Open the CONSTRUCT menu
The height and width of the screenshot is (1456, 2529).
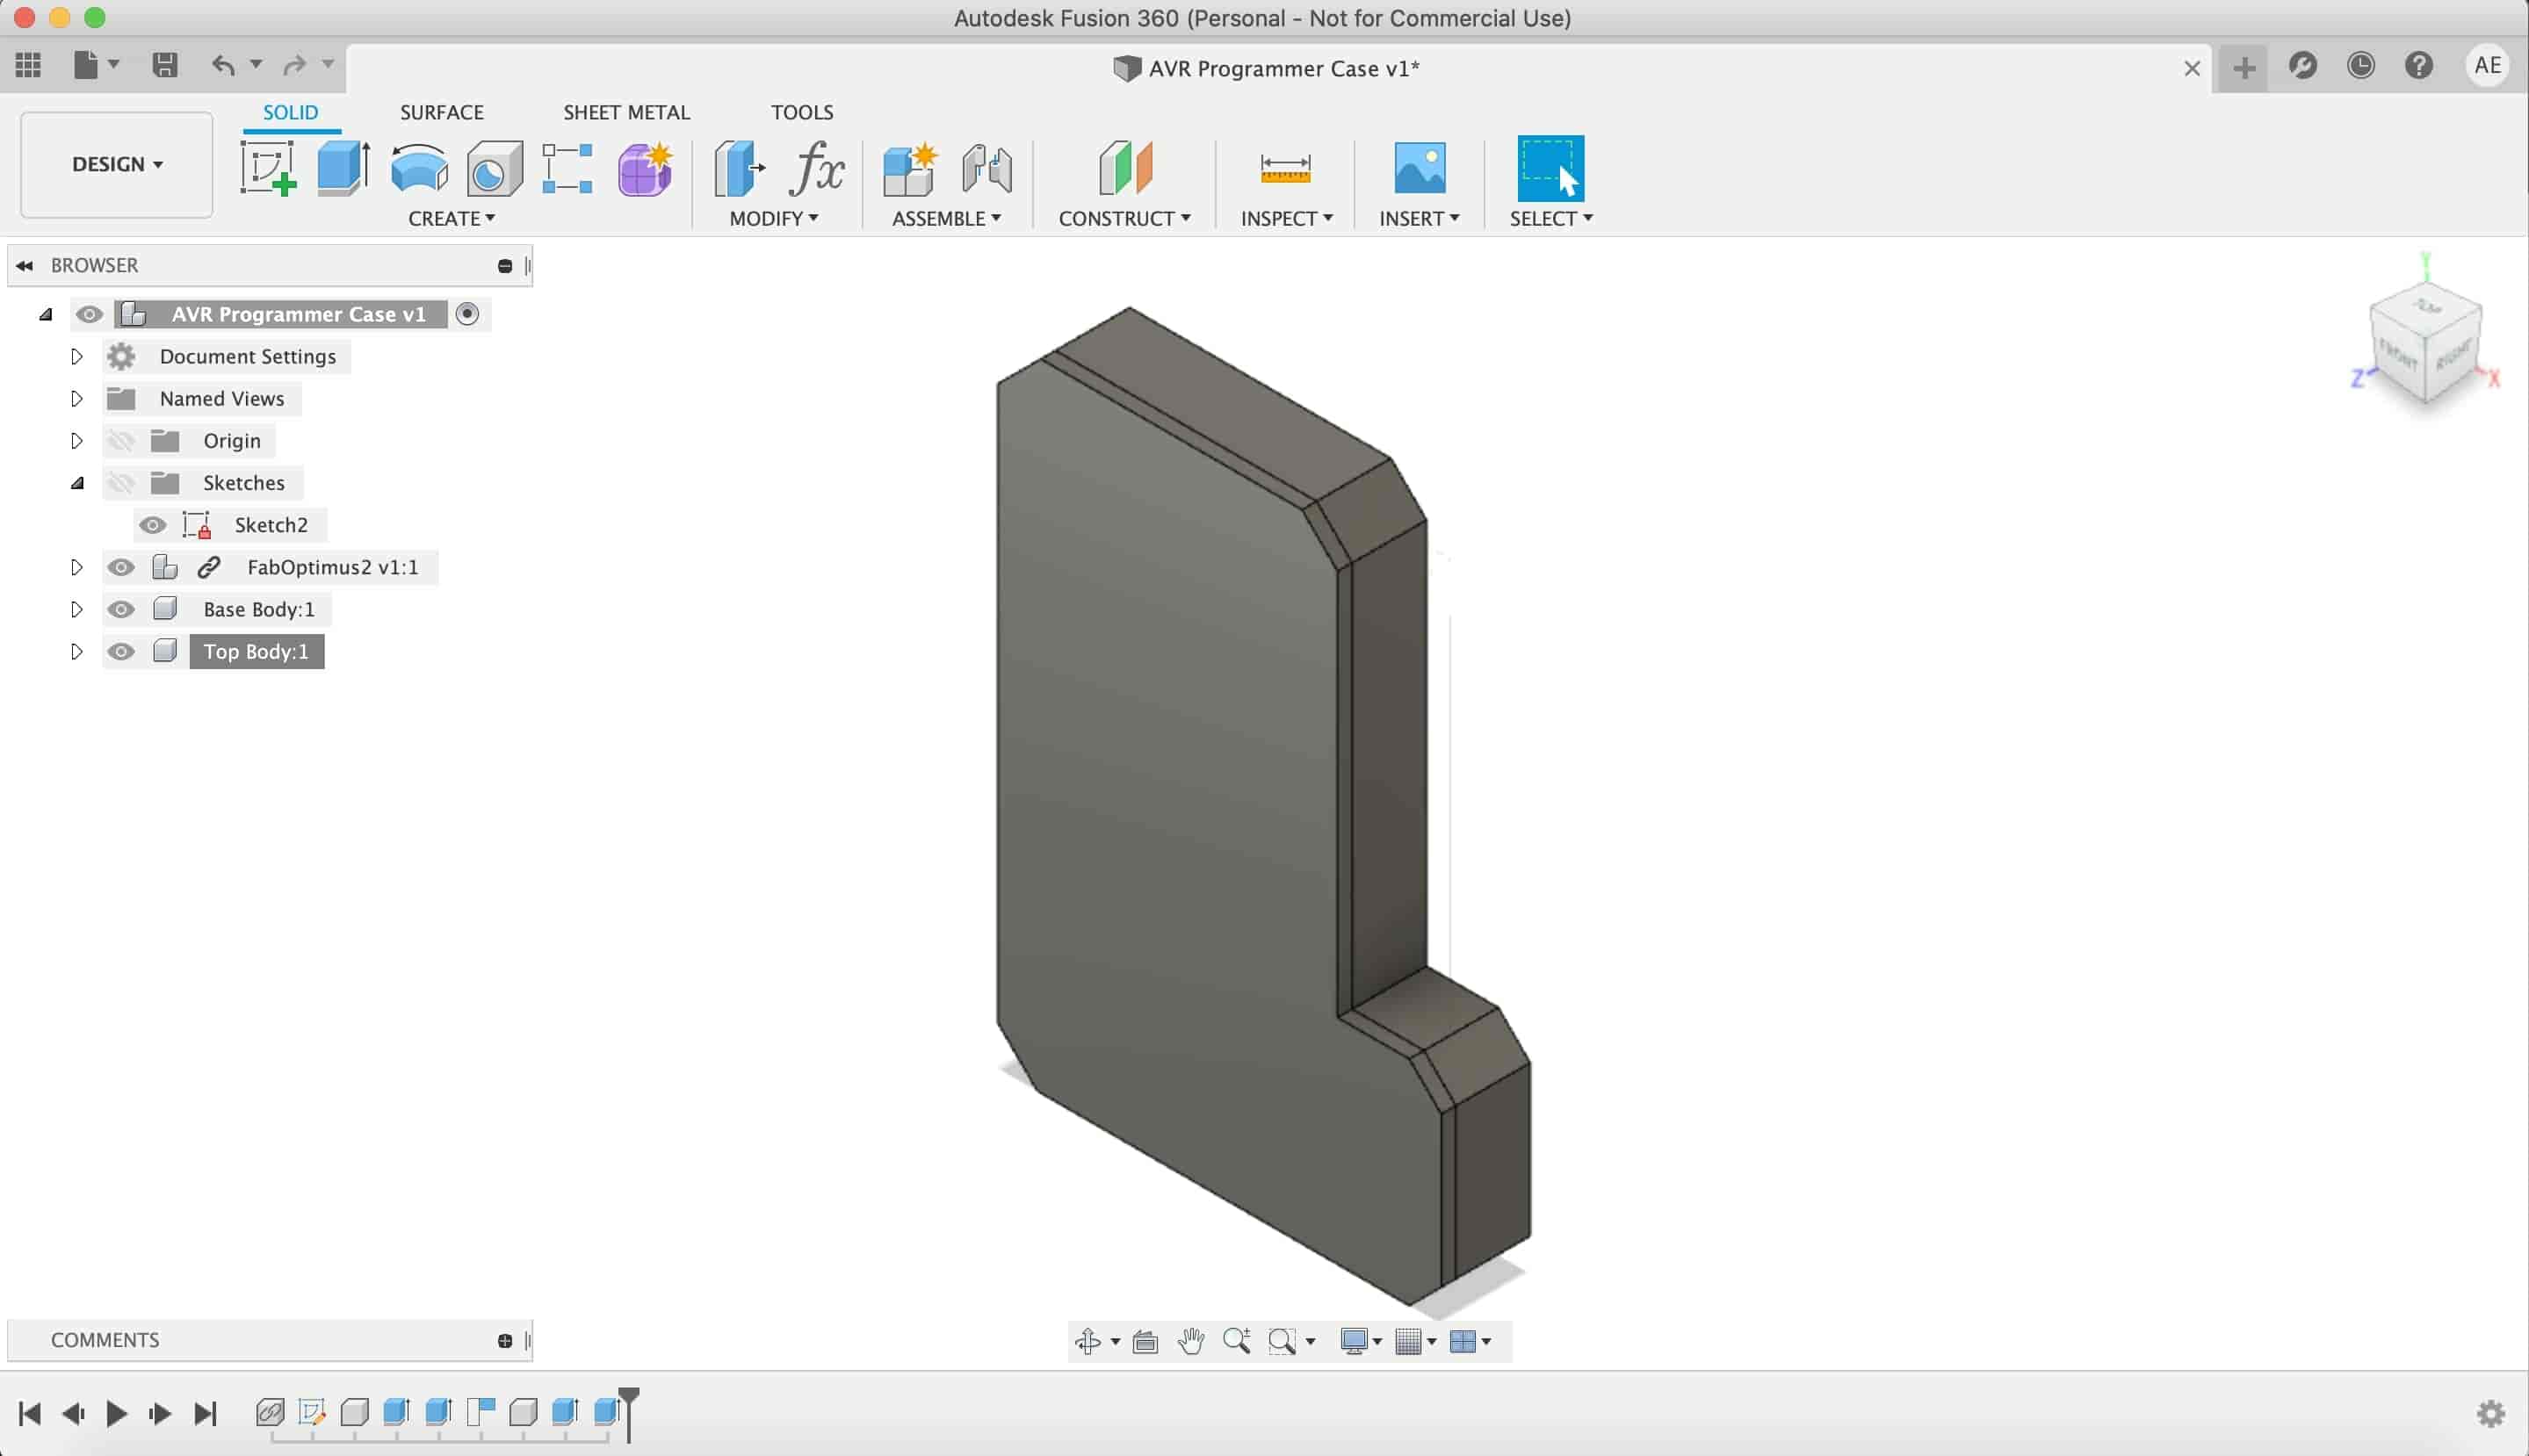(1124, 218)
